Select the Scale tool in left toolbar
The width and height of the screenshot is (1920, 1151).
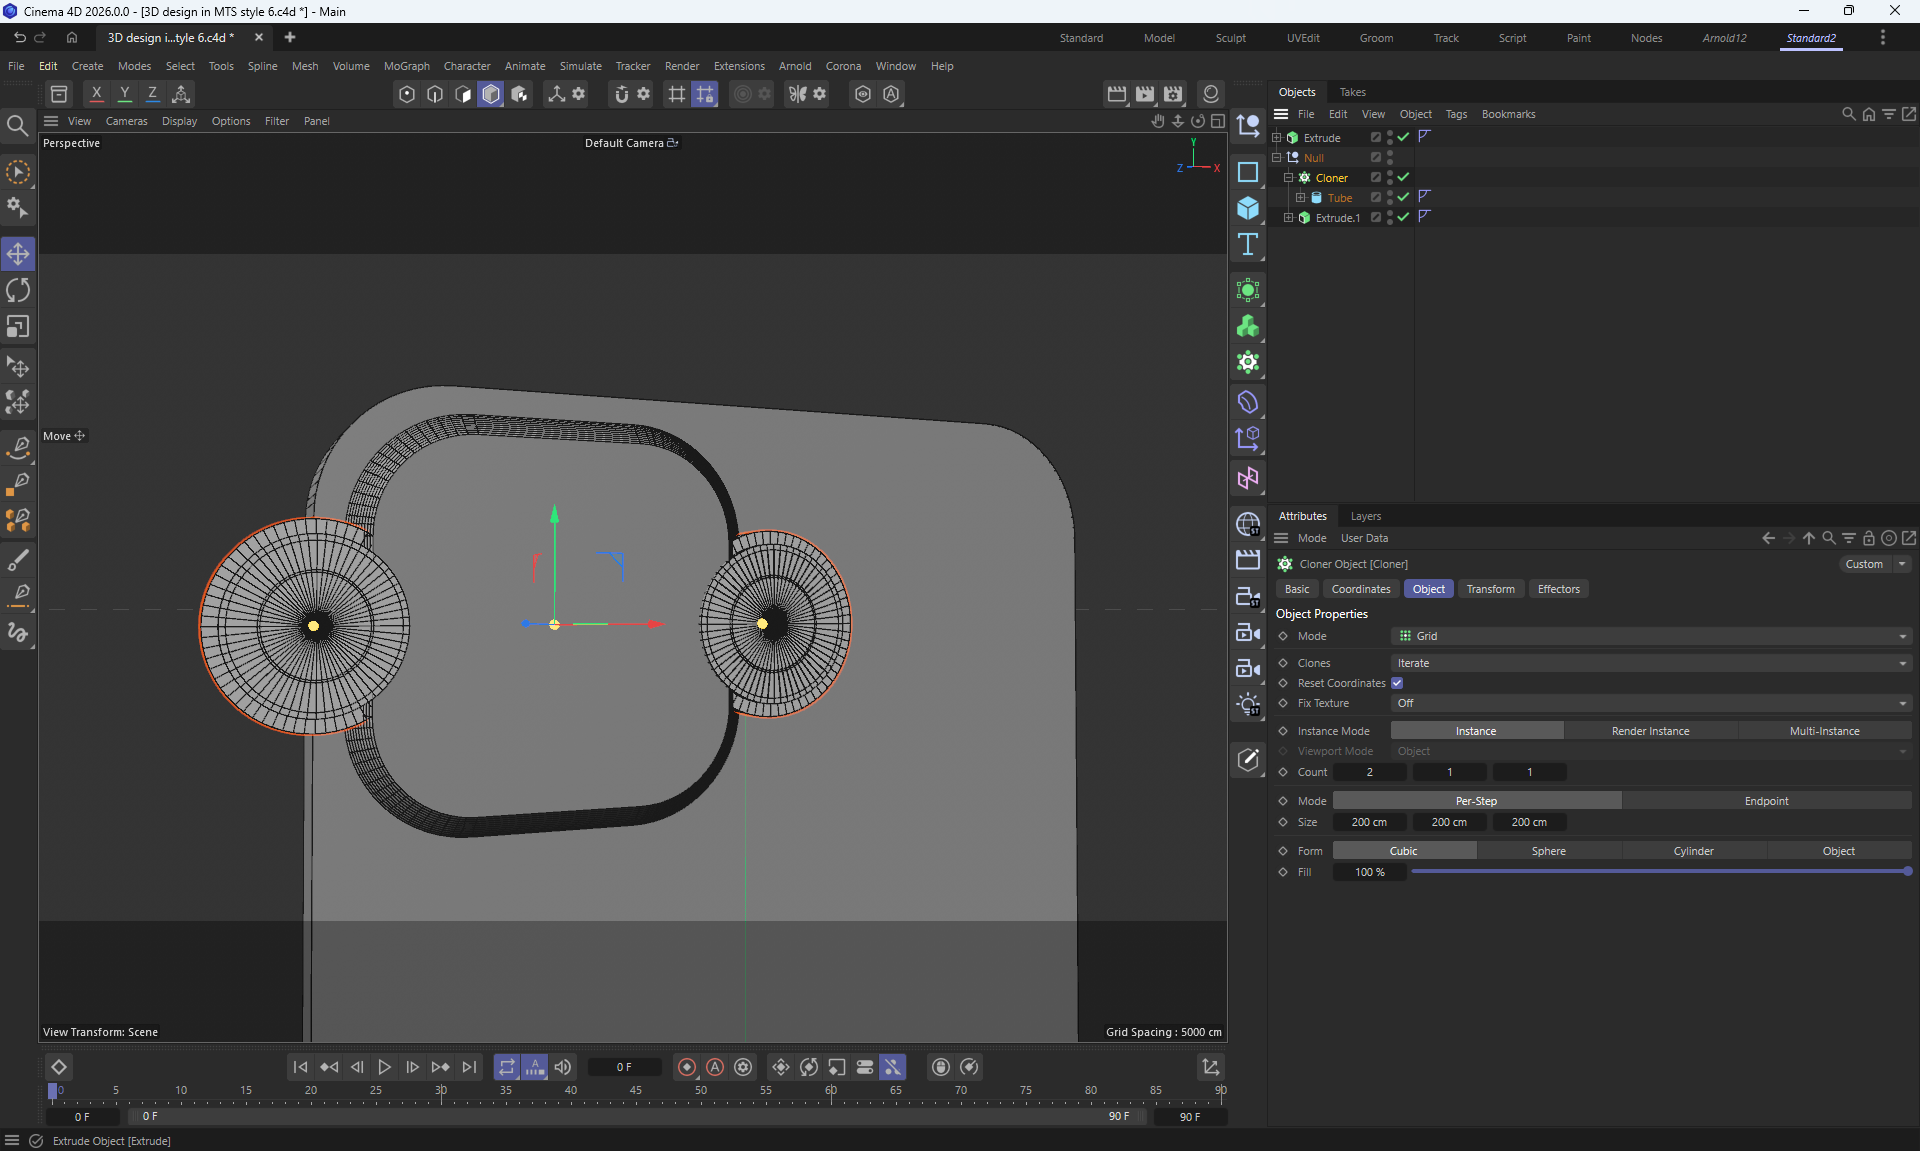pyautogui.click(x=18, y=327)
